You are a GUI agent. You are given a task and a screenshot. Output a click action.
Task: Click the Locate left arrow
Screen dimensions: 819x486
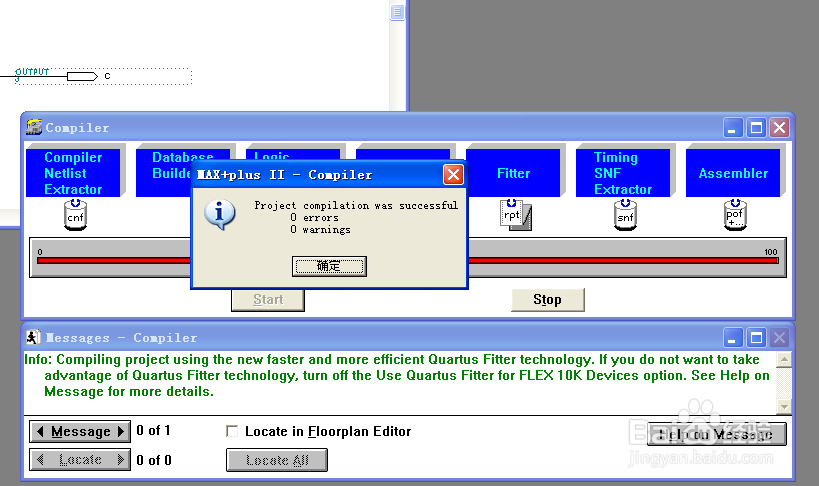click(40, 460)
